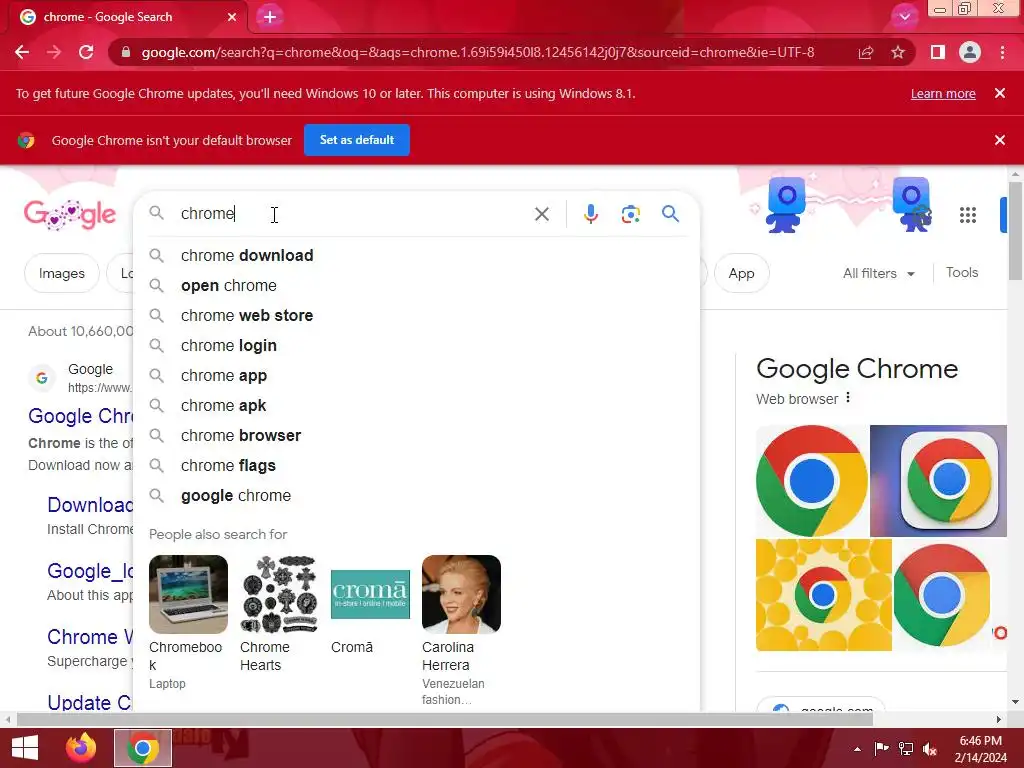
Task: Open the Chromebook laptop thumbnail
Action: point(188,594)
